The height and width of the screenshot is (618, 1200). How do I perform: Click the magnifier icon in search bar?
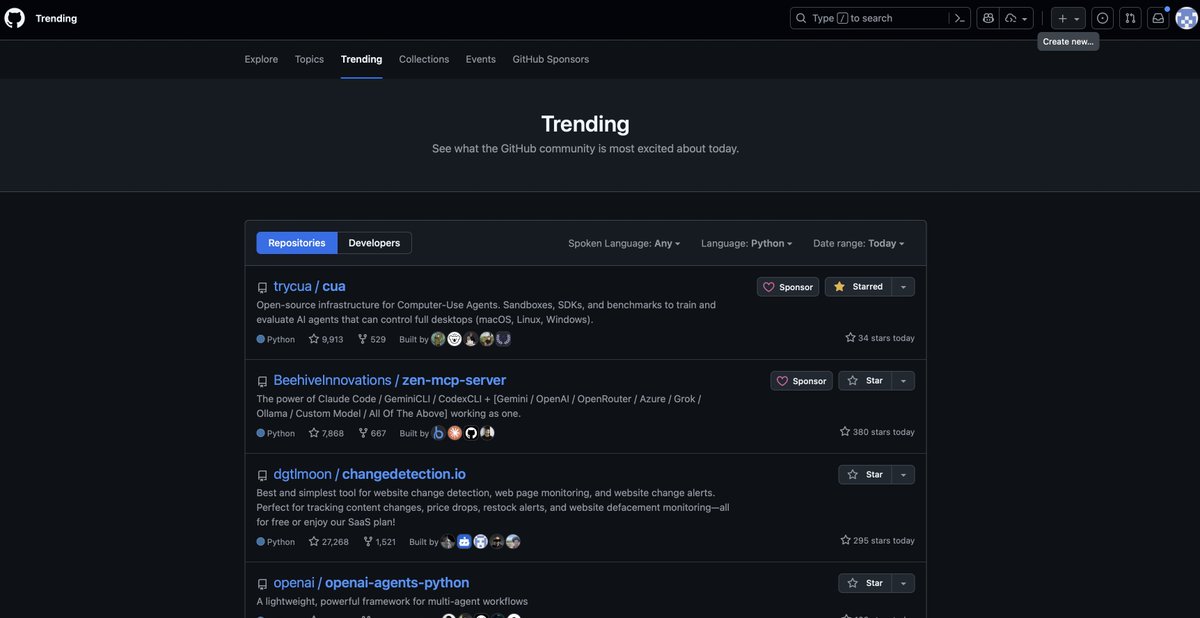tap(802, 18)
